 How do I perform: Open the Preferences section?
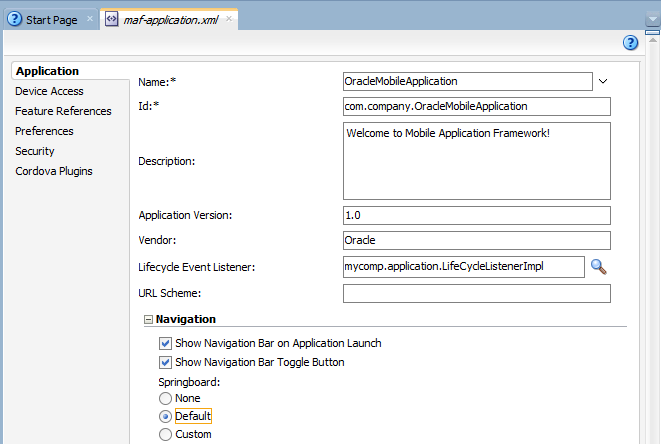click(44, 131)
